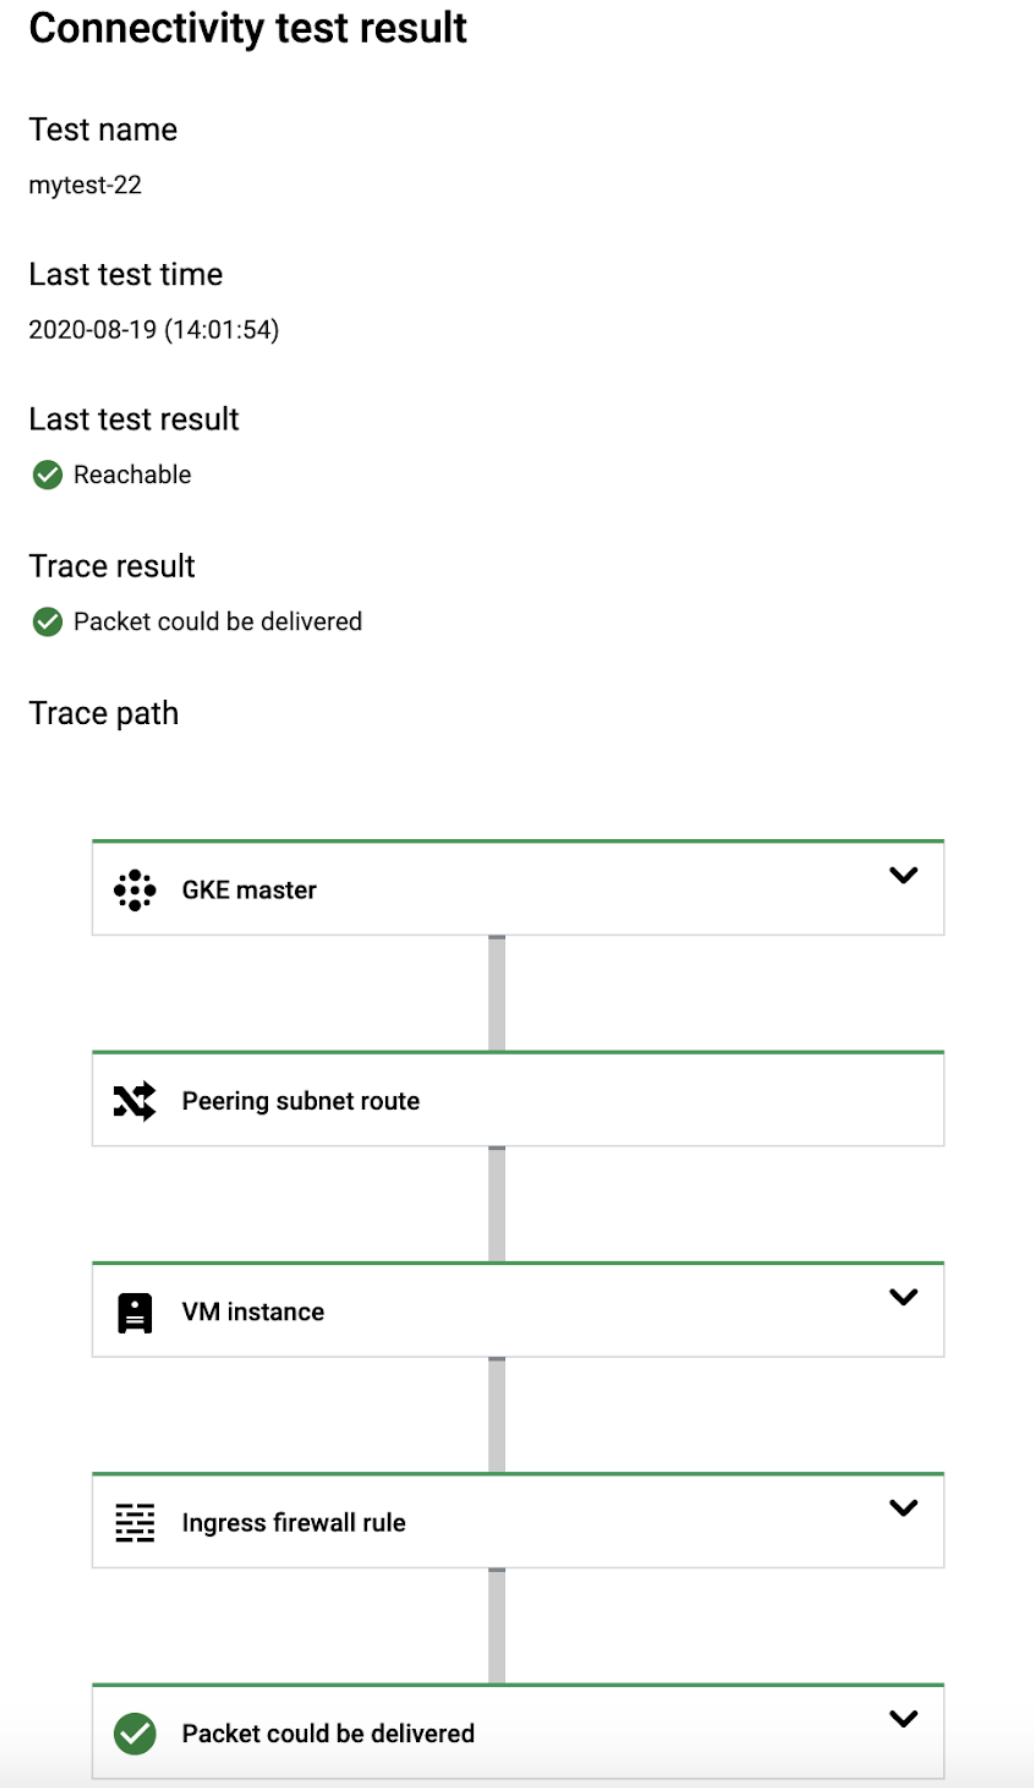
Task: Click the GKE master card
Action: [517, 888]
